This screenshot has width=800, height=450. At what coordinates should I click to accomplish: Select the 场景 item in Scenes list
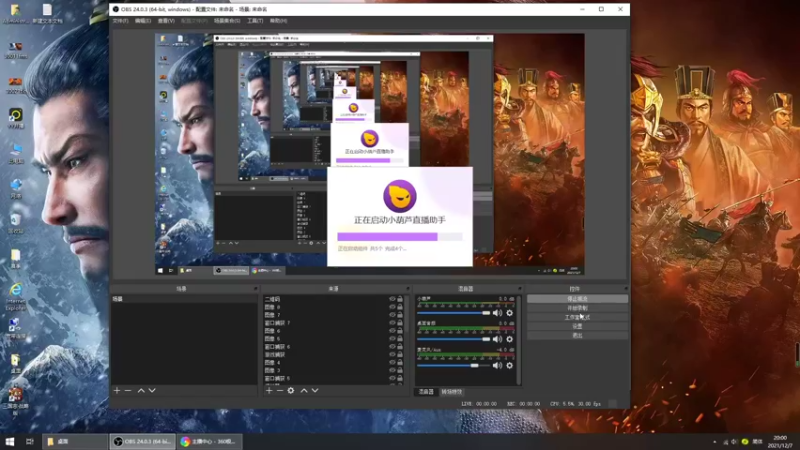(184, 299)
